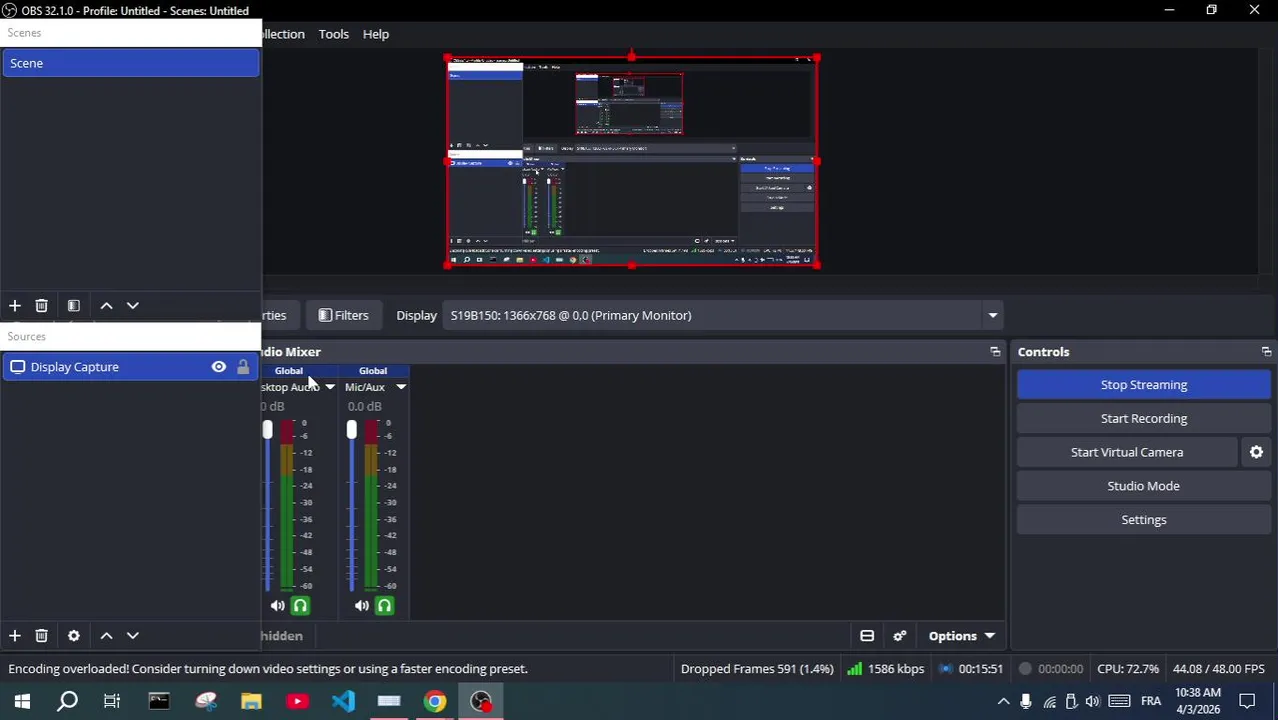This screenshot has width=1278, height=720.
Task: Select the Scene item in Scenes list
Action: pyautogui.click(x=130, y=64)
